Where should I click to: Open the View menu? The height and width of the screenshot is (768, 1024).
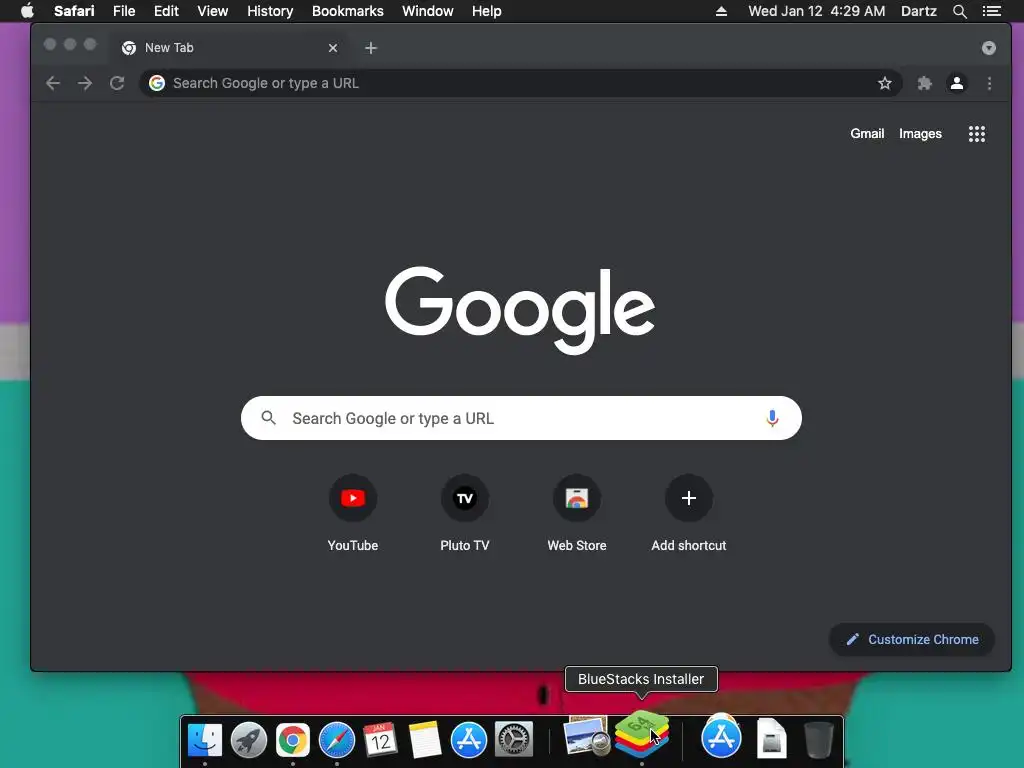[212, 11]
